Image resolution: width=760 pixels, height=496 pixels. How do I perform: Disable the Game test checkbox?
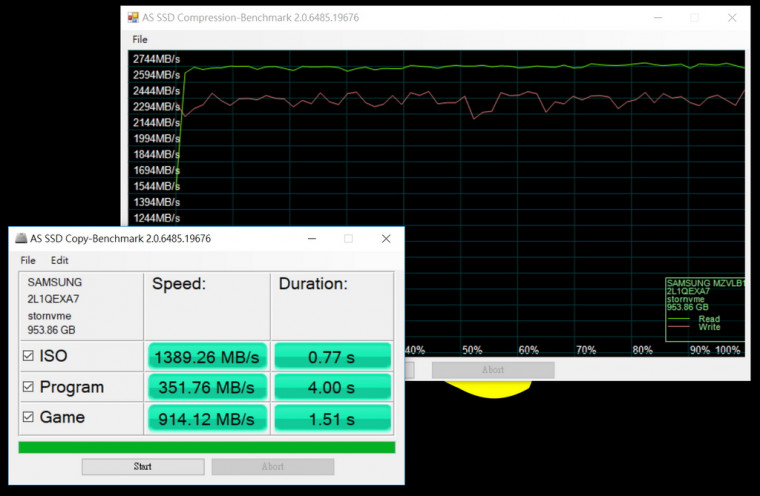[x=28, y=418]
